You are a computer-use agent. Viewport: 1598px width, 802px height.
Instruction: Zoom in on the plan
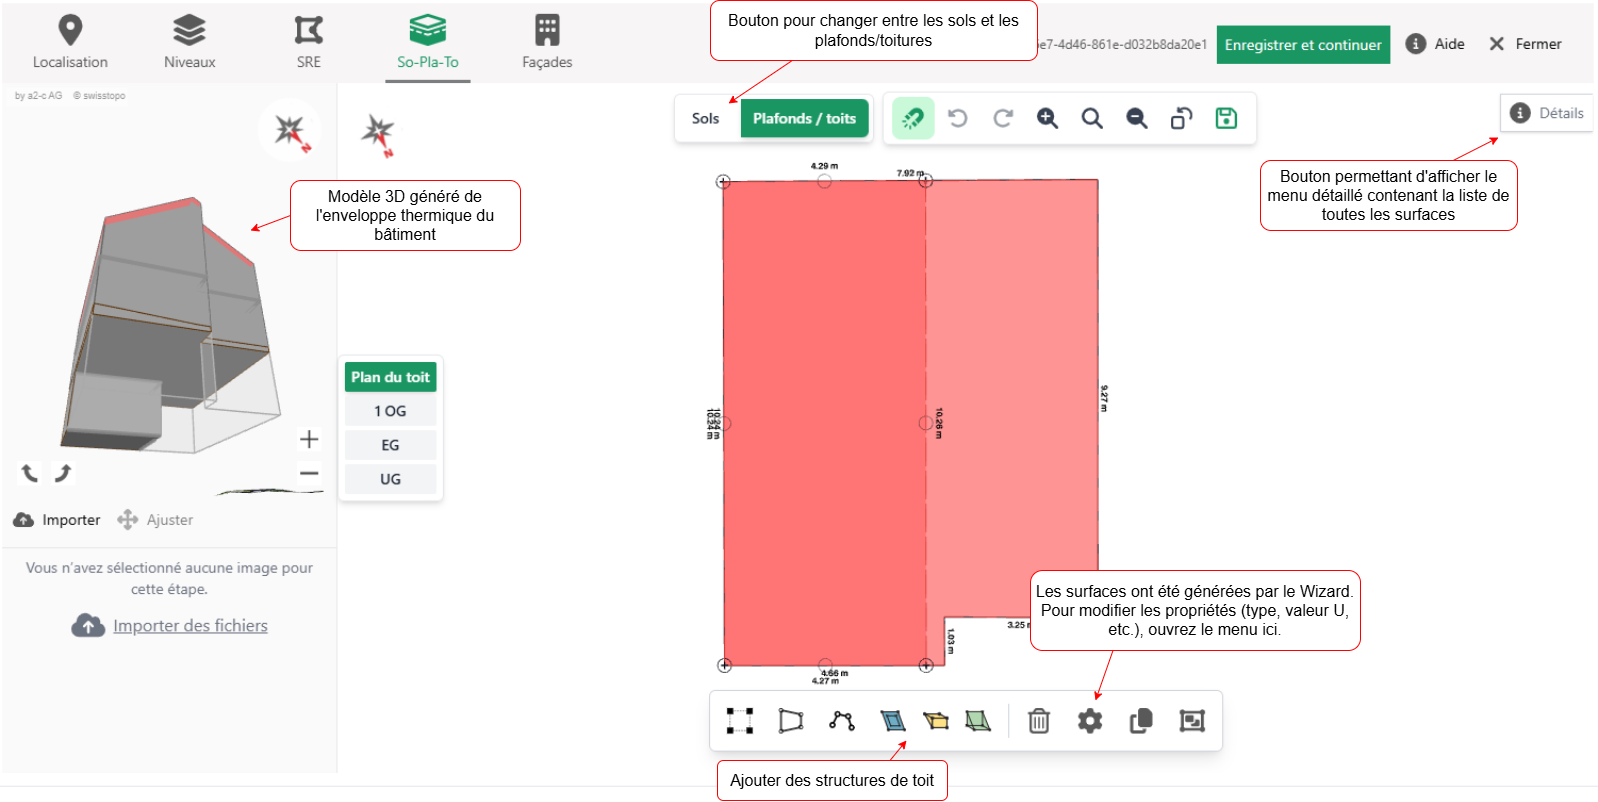(x=1047, y=118)
